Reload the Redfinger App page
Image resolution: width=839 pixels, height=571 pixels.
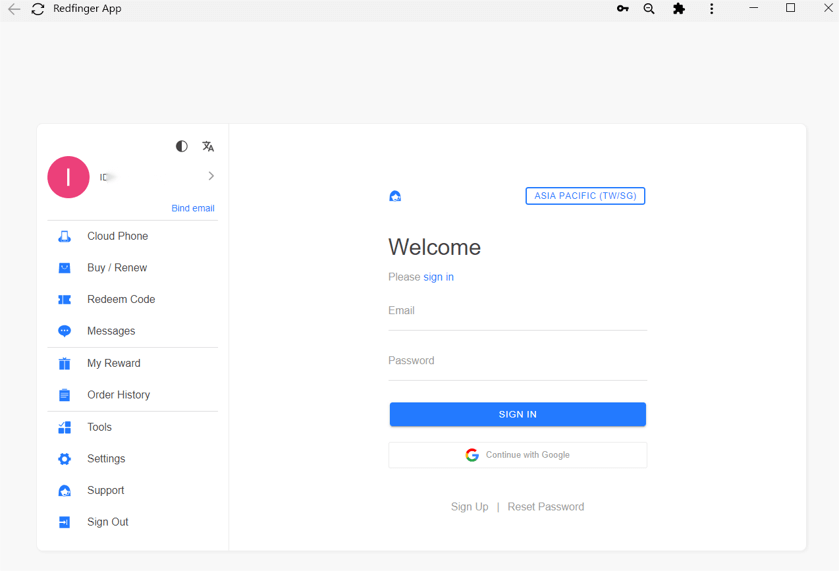(x=37, y=9)
